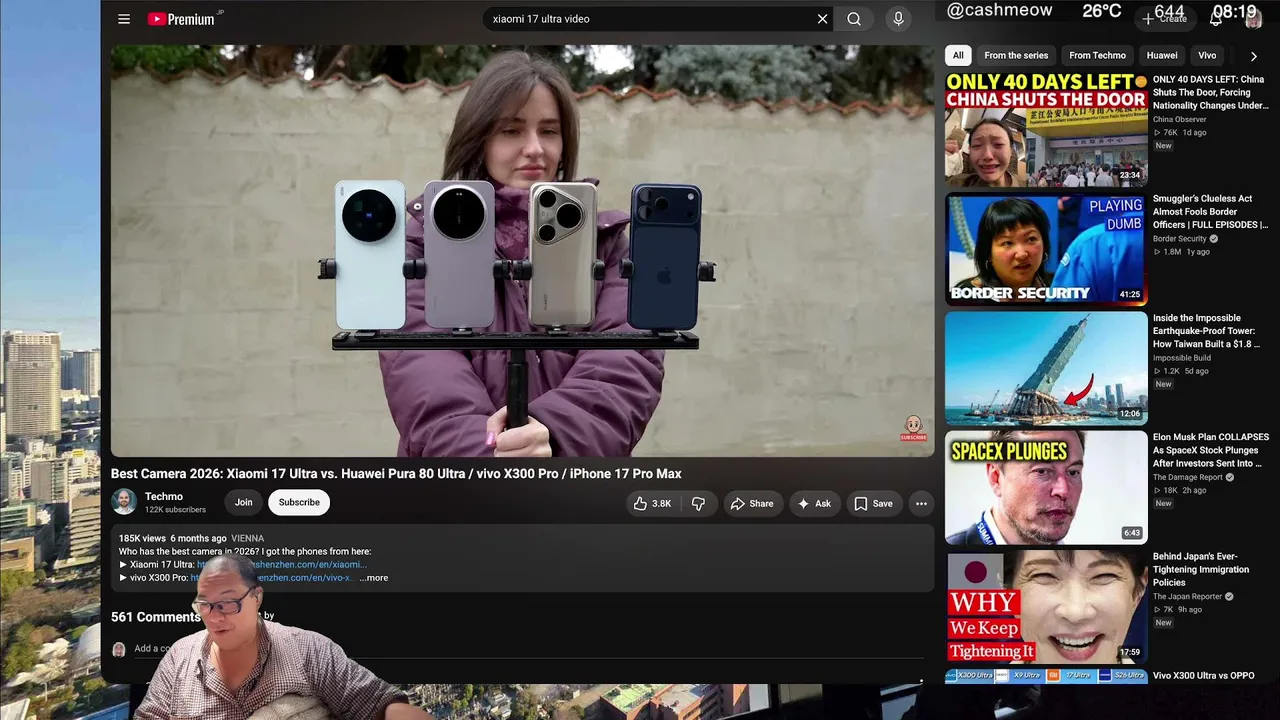Visit the Impossible Build channel
The height and width of the screenshot is (720, 1280).
[x=1182, y=358]
